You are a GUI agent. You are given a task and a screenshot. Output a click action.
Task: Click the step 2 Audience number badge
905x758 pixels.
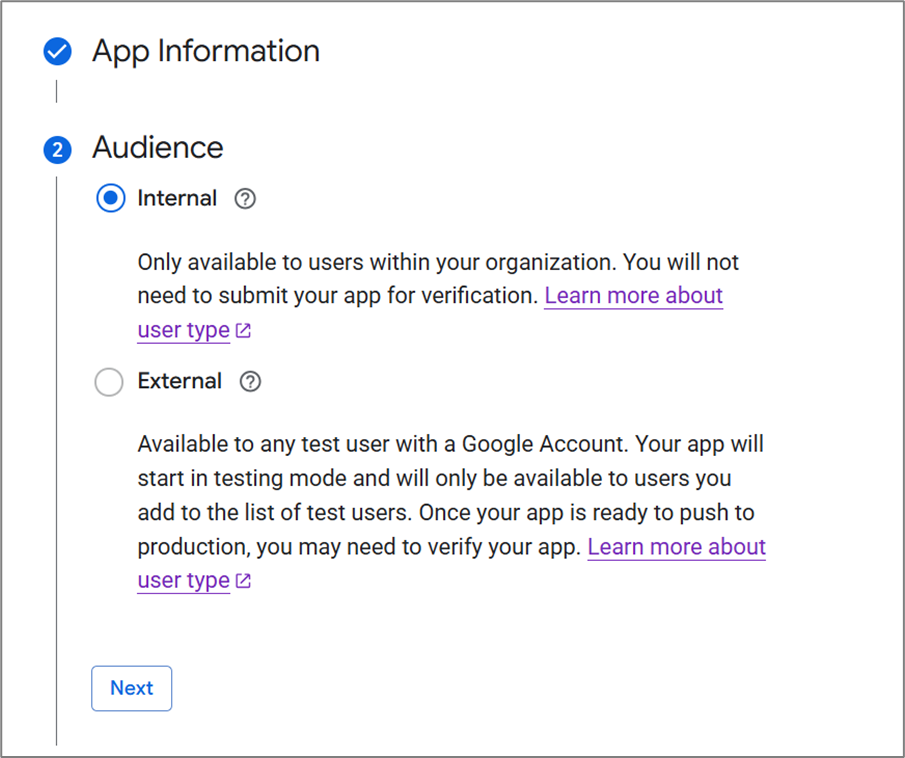coord(58,150)
